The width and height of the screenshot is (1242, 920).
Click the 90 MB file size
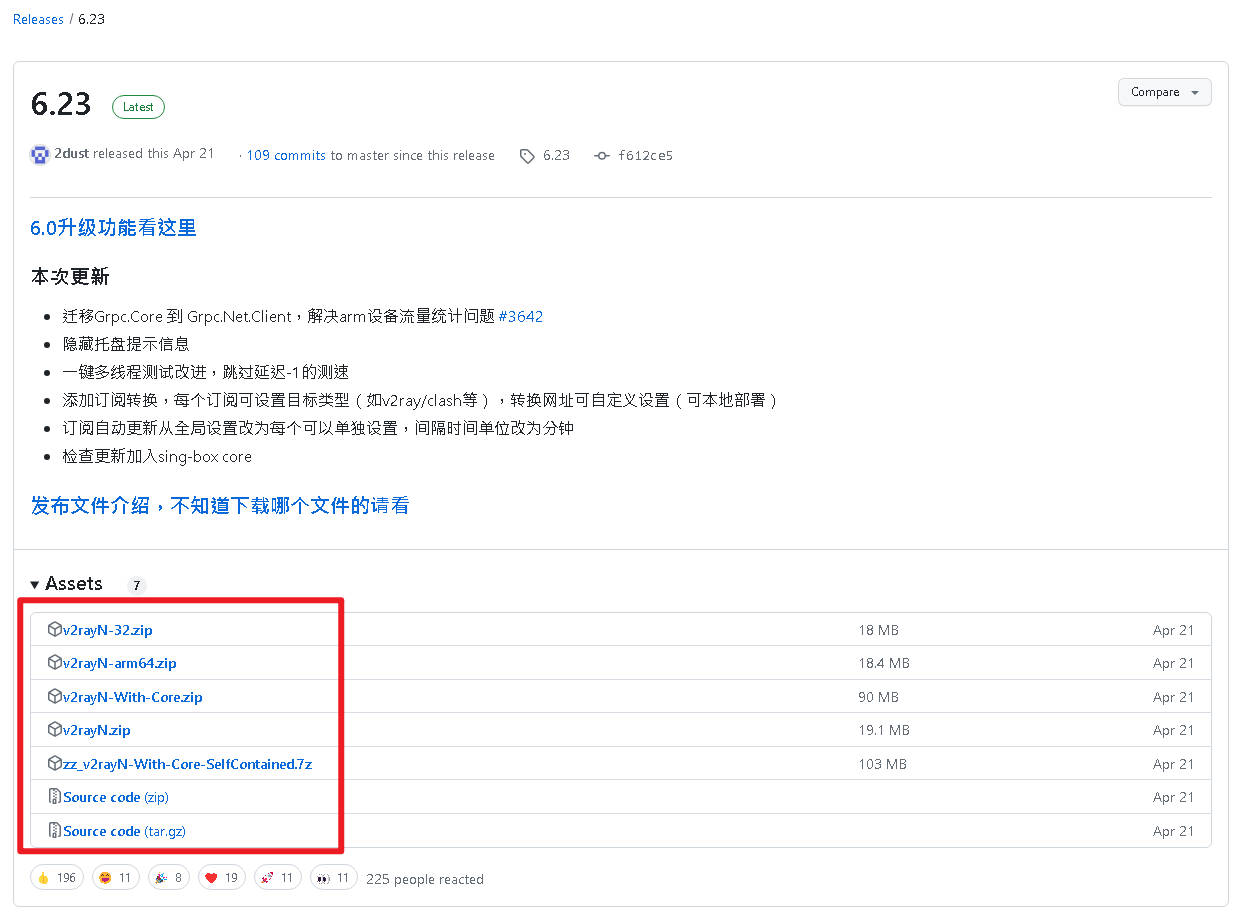coord(878,698)
